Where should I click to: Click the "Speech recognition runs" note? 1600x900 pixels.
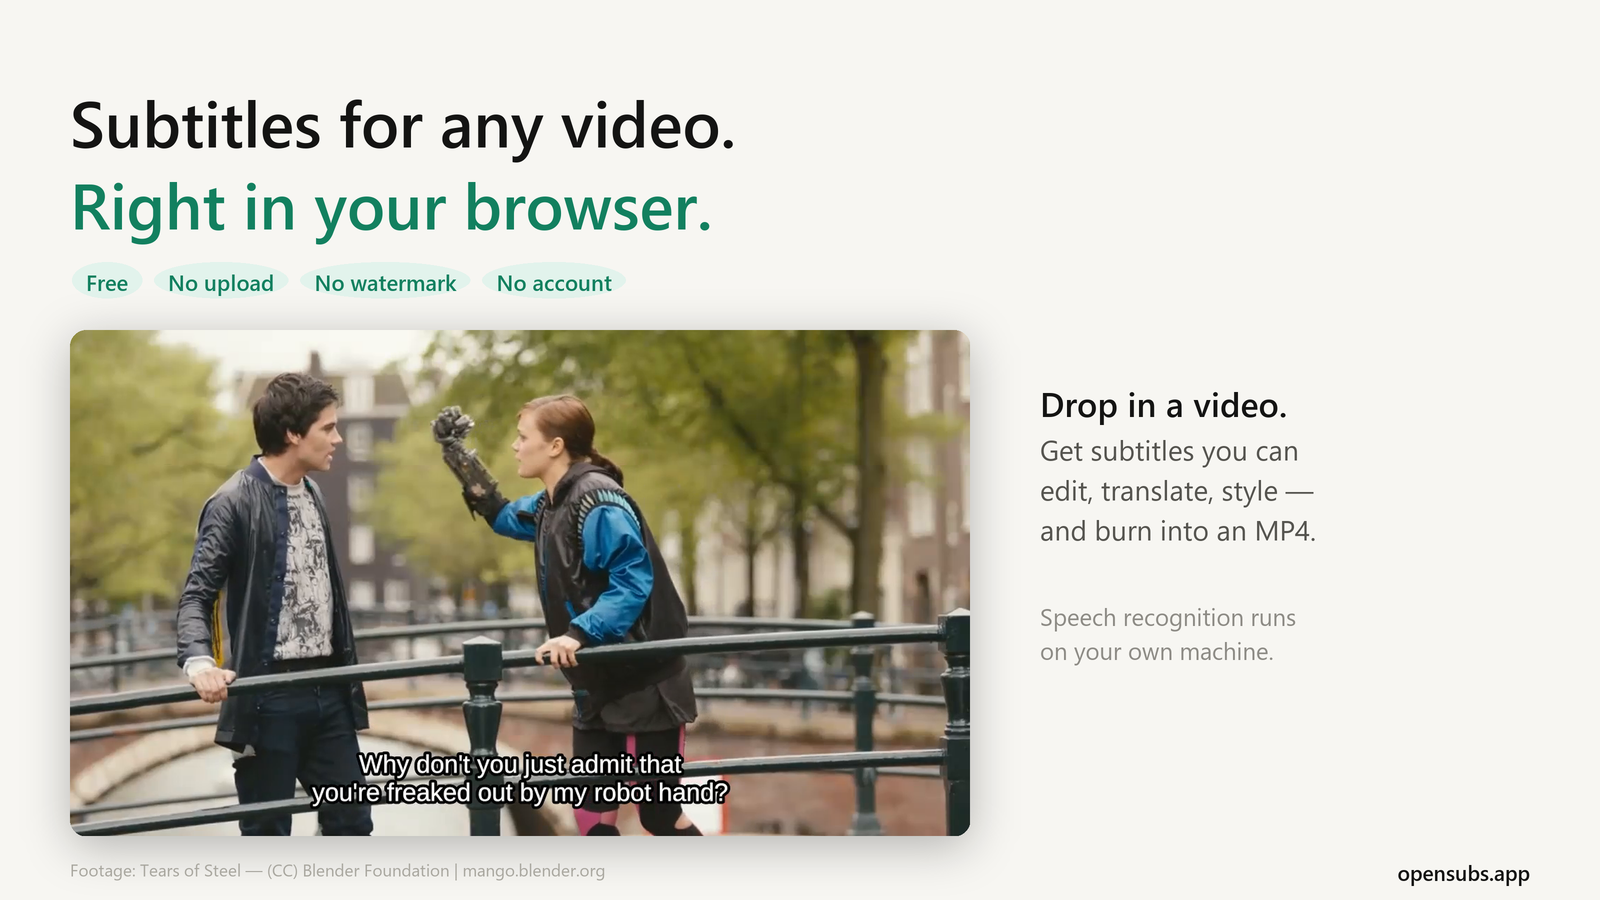pos(1167,618)
